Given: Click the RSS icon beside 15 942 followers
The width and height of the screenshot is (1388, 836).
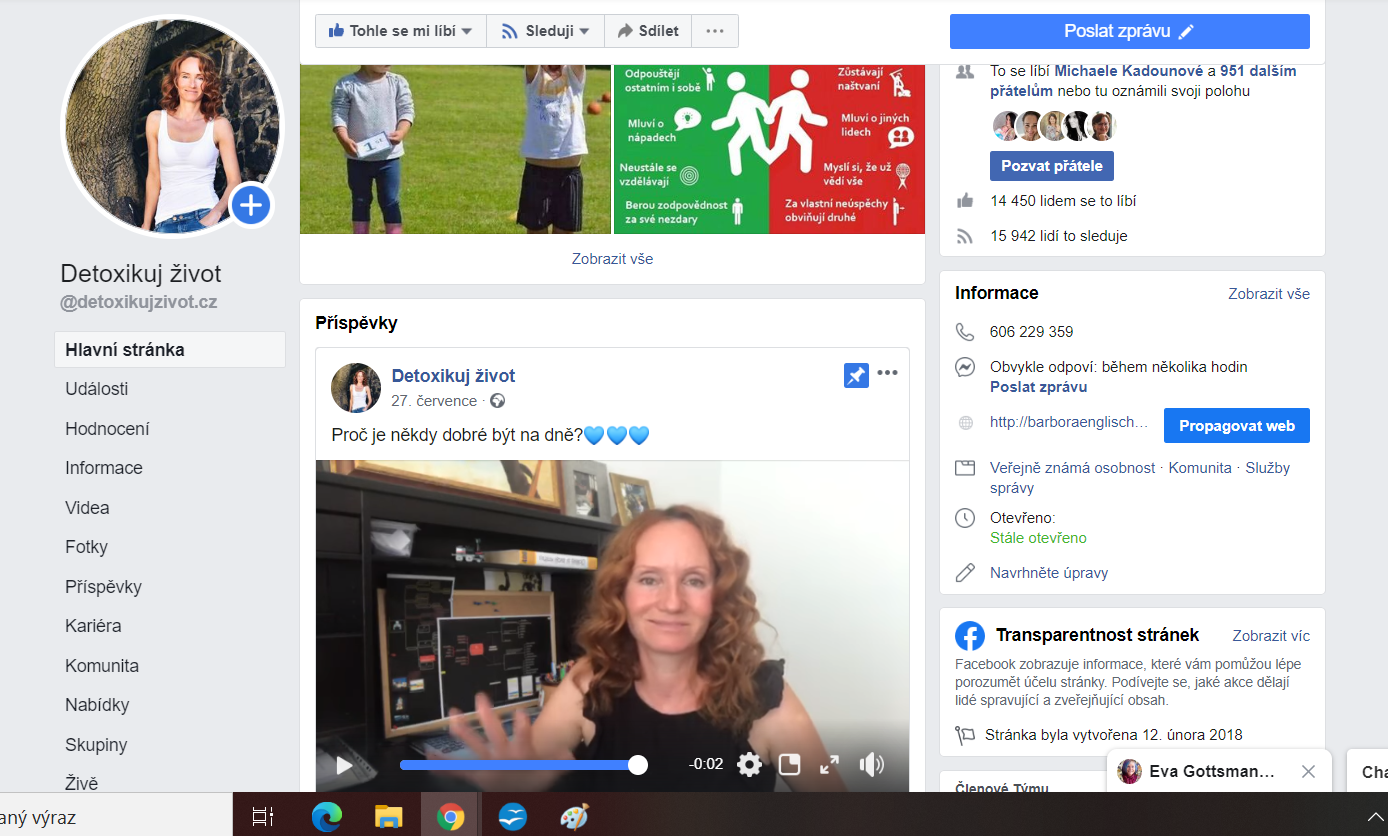Looking at the screenshot, I should pyautogui.click(x=965, y=236).
